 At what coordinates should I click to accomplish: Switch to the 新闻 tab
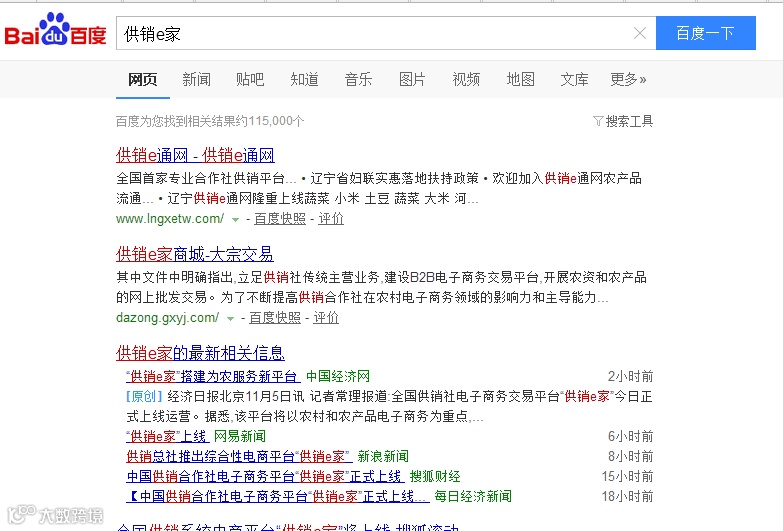tap(196, 79)
